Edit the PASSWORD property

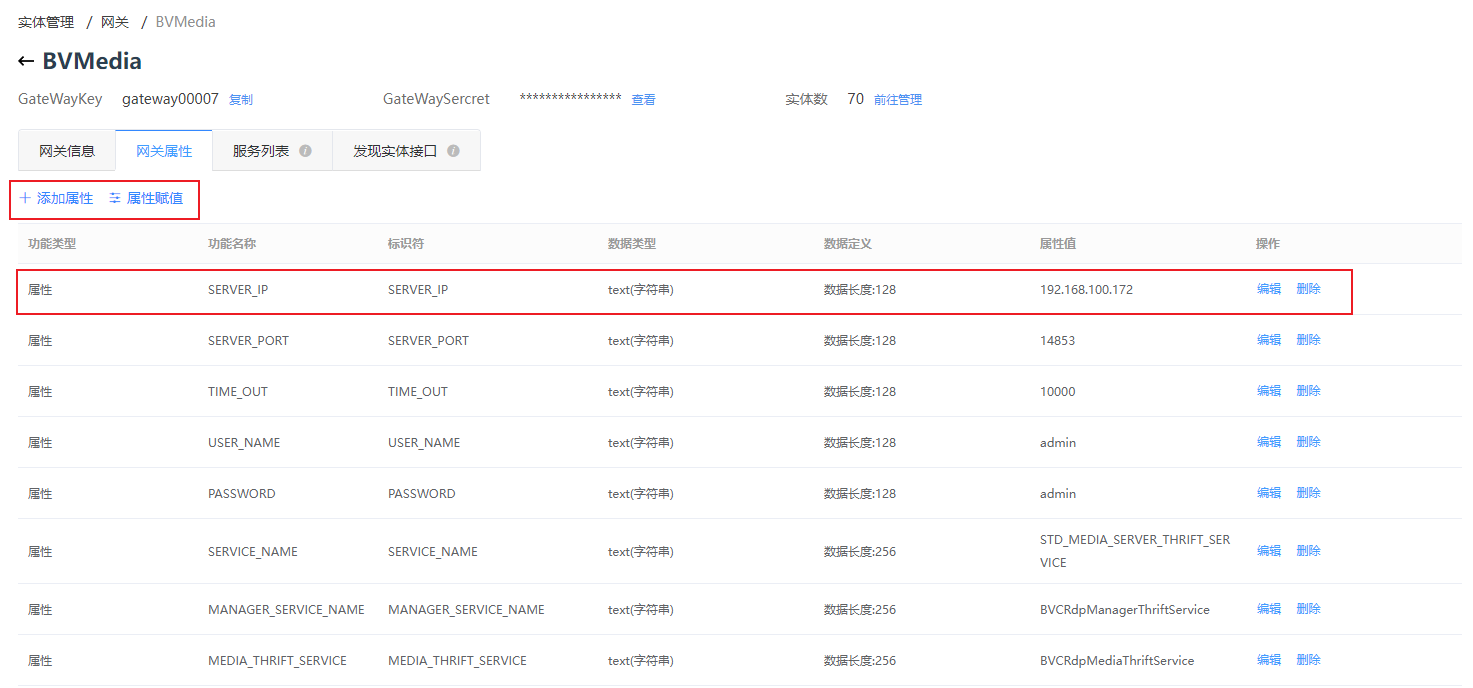pyautogui.click(x=1269, y=493)
